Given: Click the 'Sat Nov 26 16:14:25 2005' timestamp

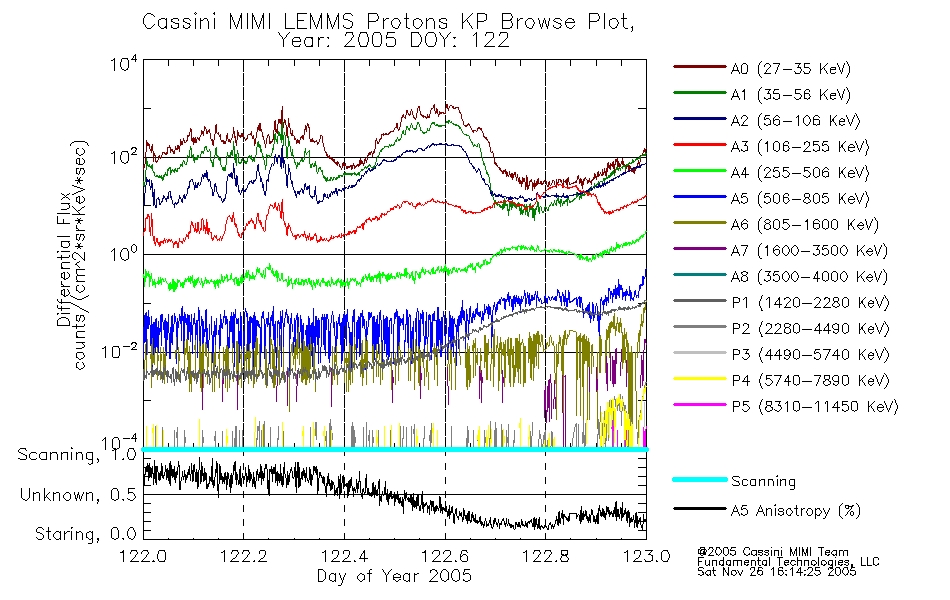Looking at the screenshot, I should [x=777, y=572].
